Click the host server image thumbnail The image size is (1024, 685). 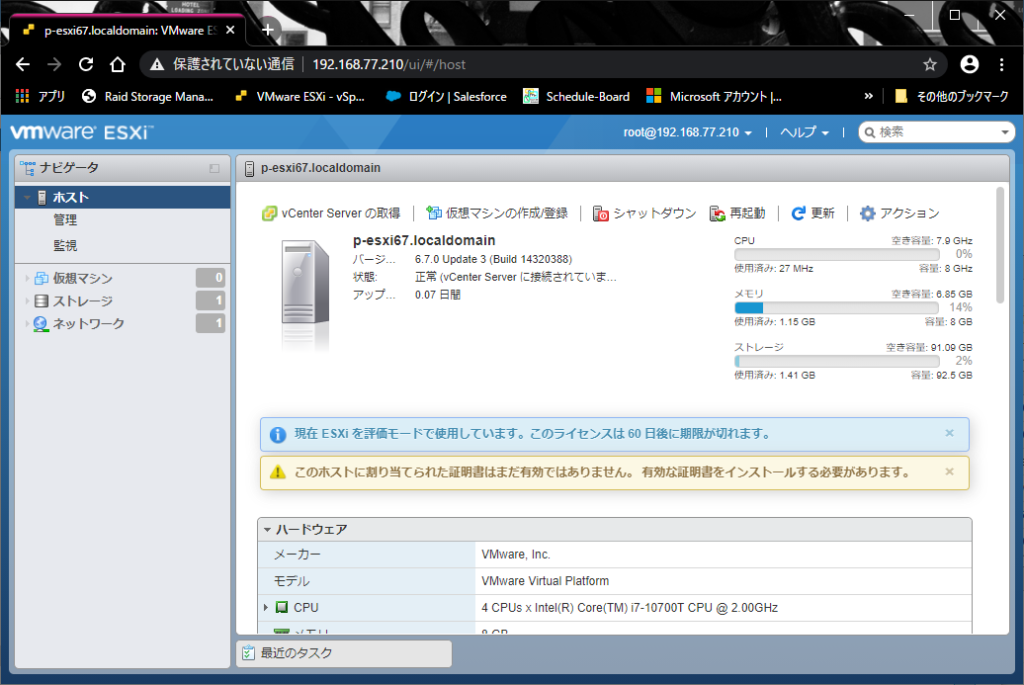pos(305,282)
